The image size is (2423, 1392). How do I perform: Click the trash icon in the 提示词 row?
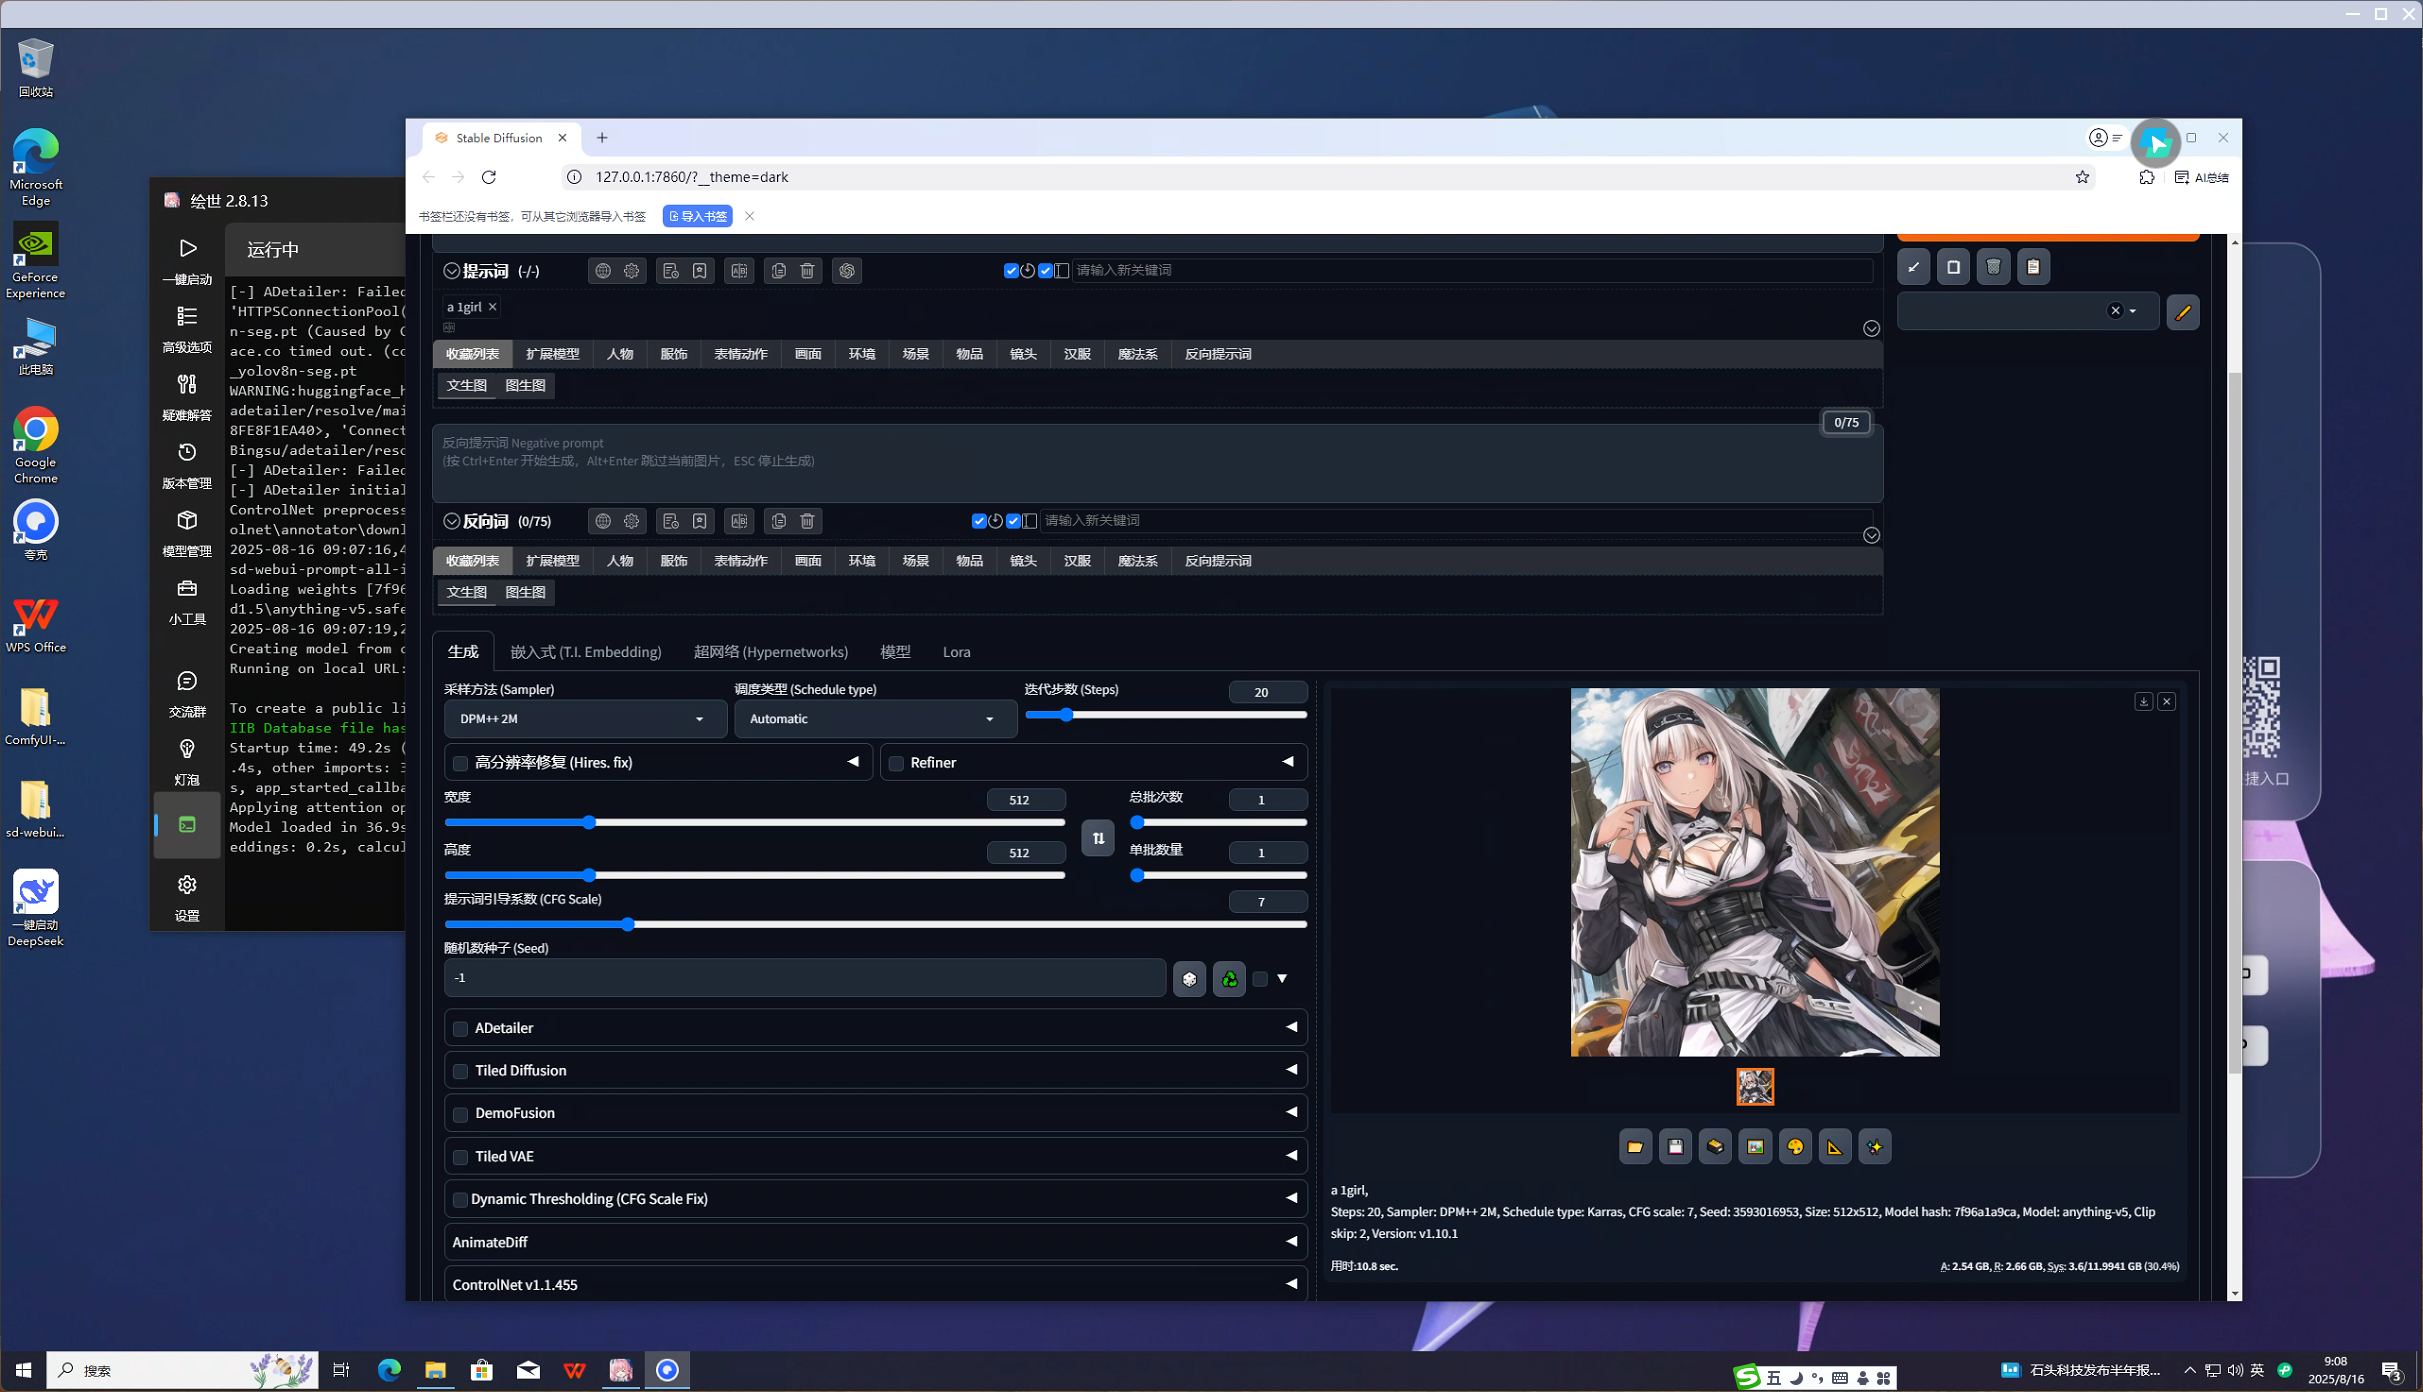807,271
